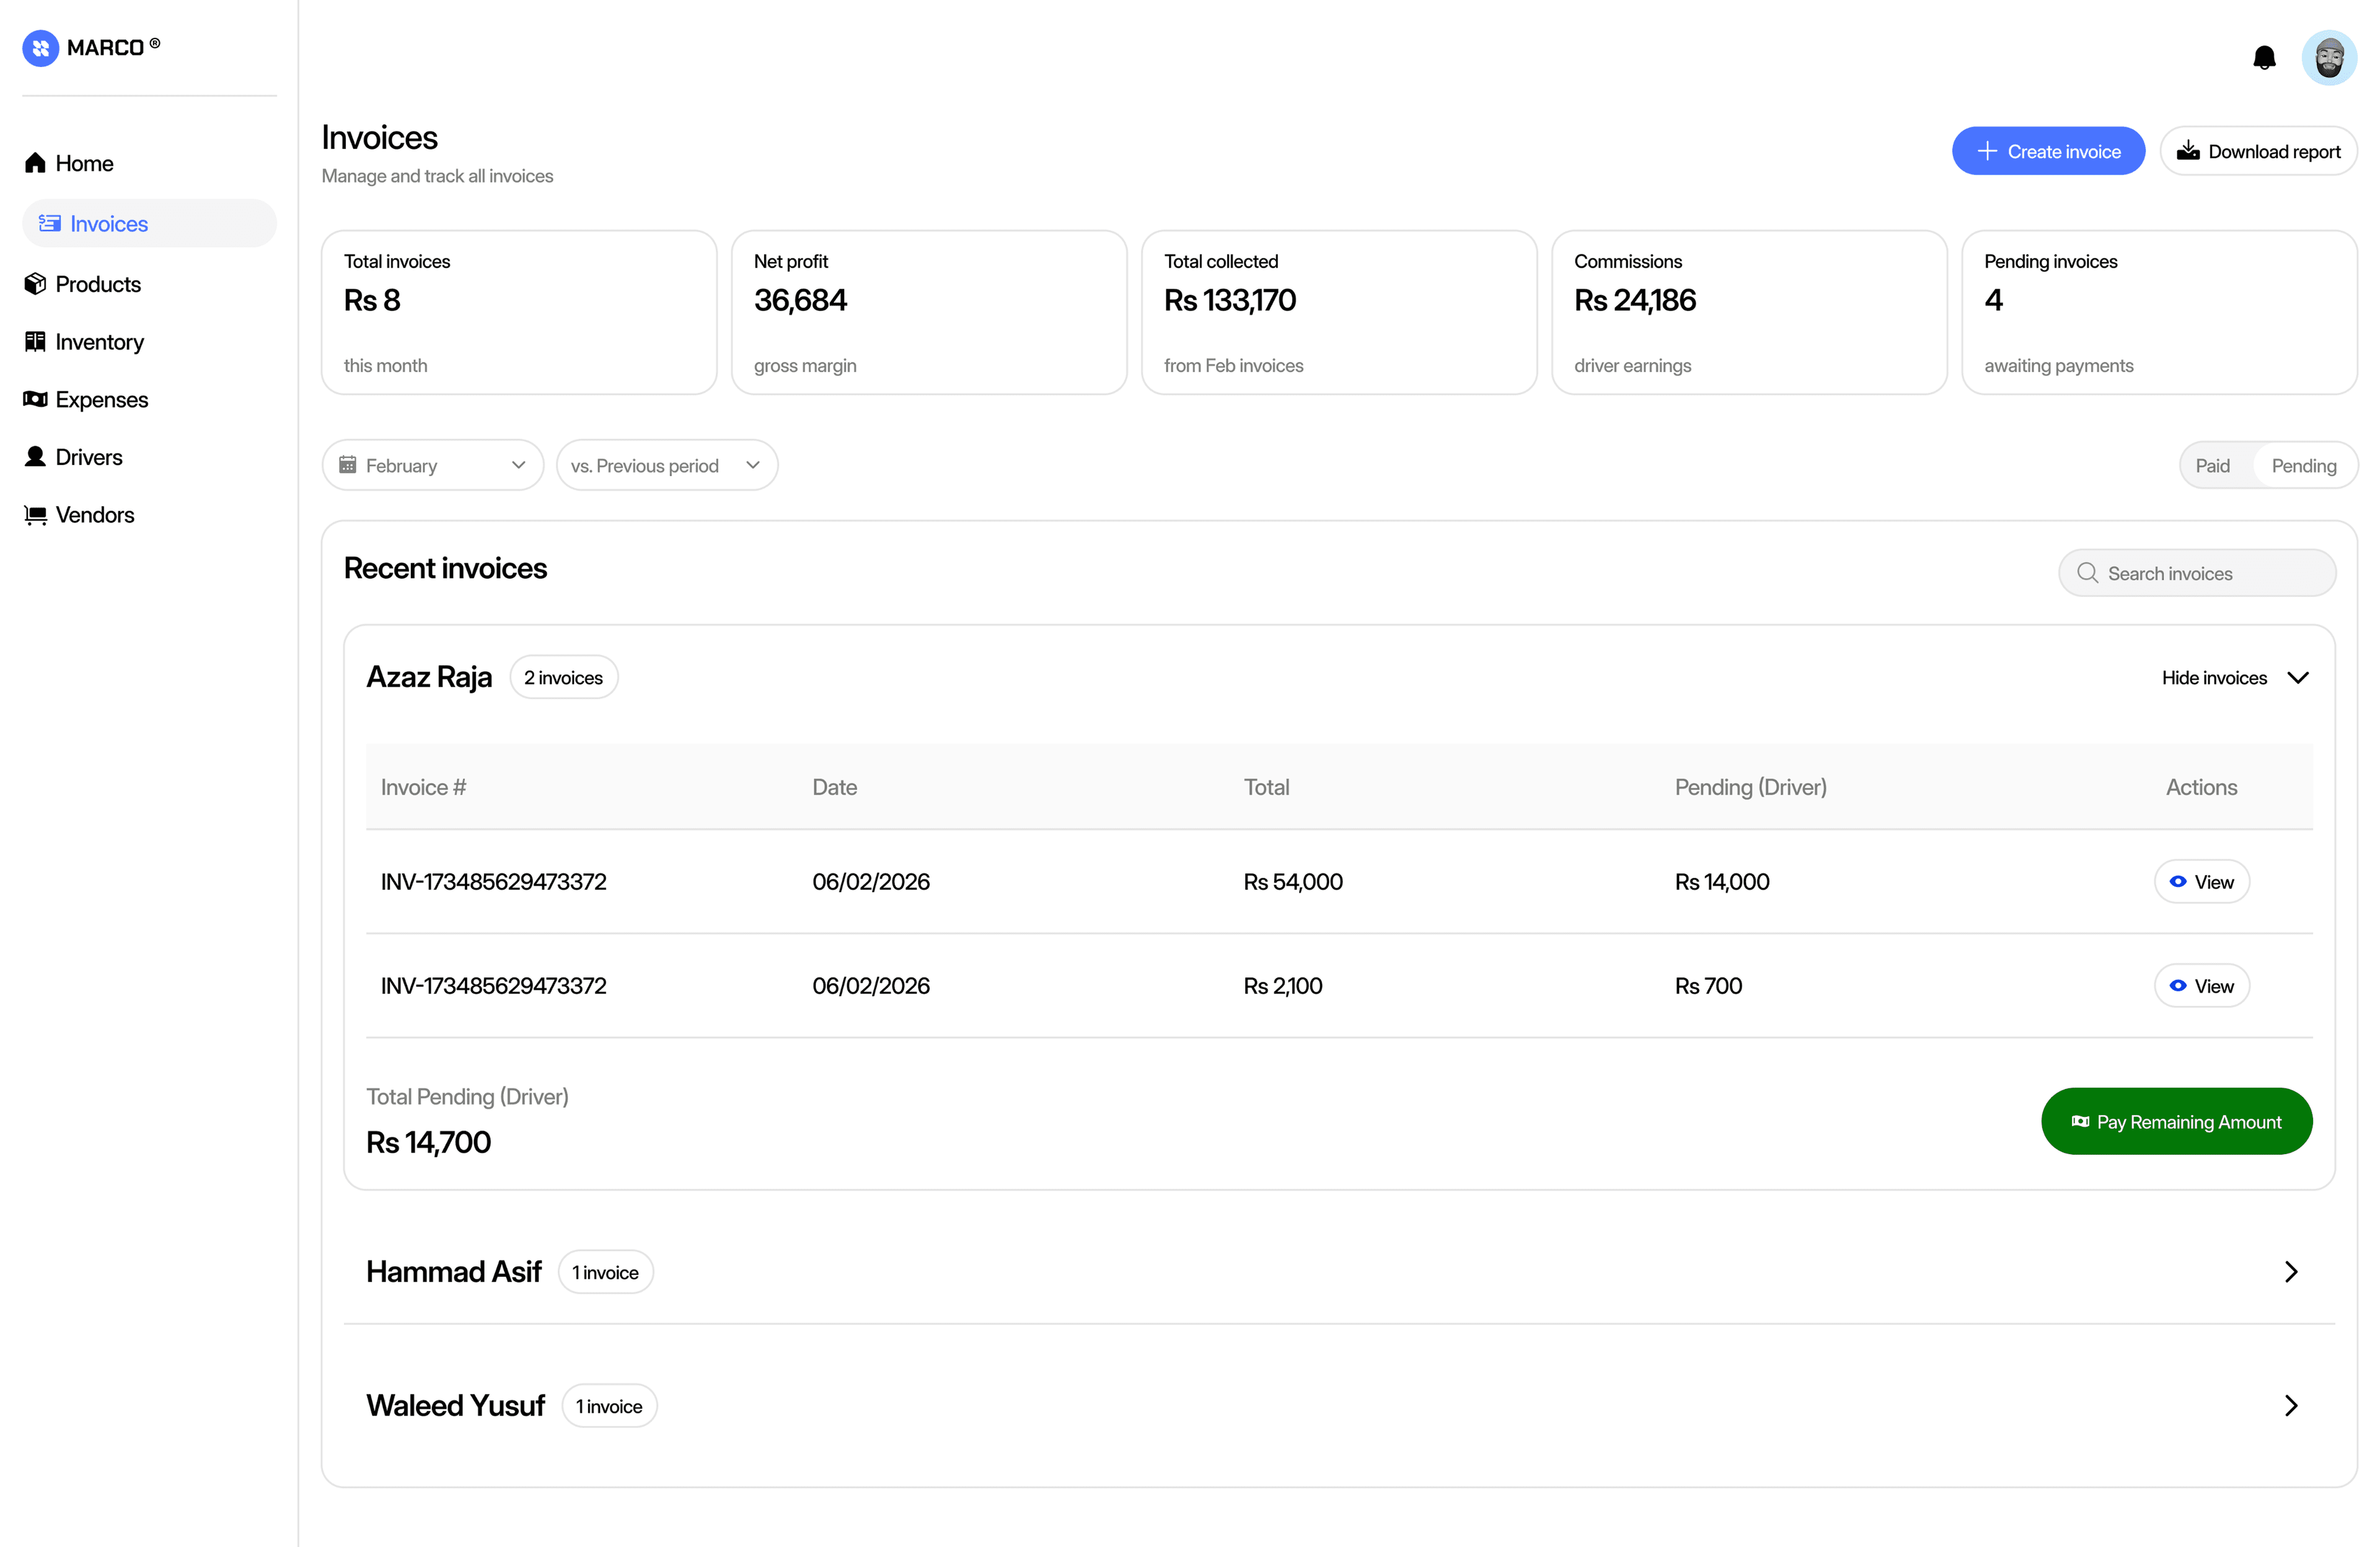This screenshot has width=2380, height=1547.
Task: Click the Home house icon
Action: coord(36,163)
